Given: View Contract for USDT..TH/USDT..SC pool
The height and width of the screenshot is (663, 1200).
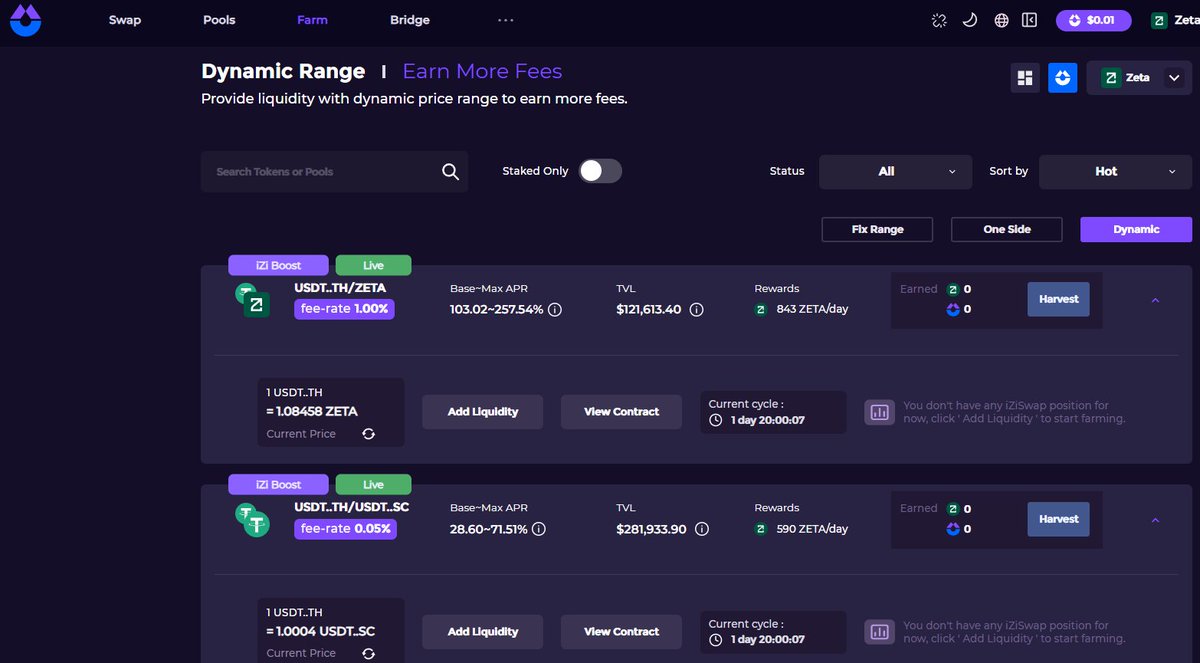Looking at the screenshot, I should click(x=621, y=632).
